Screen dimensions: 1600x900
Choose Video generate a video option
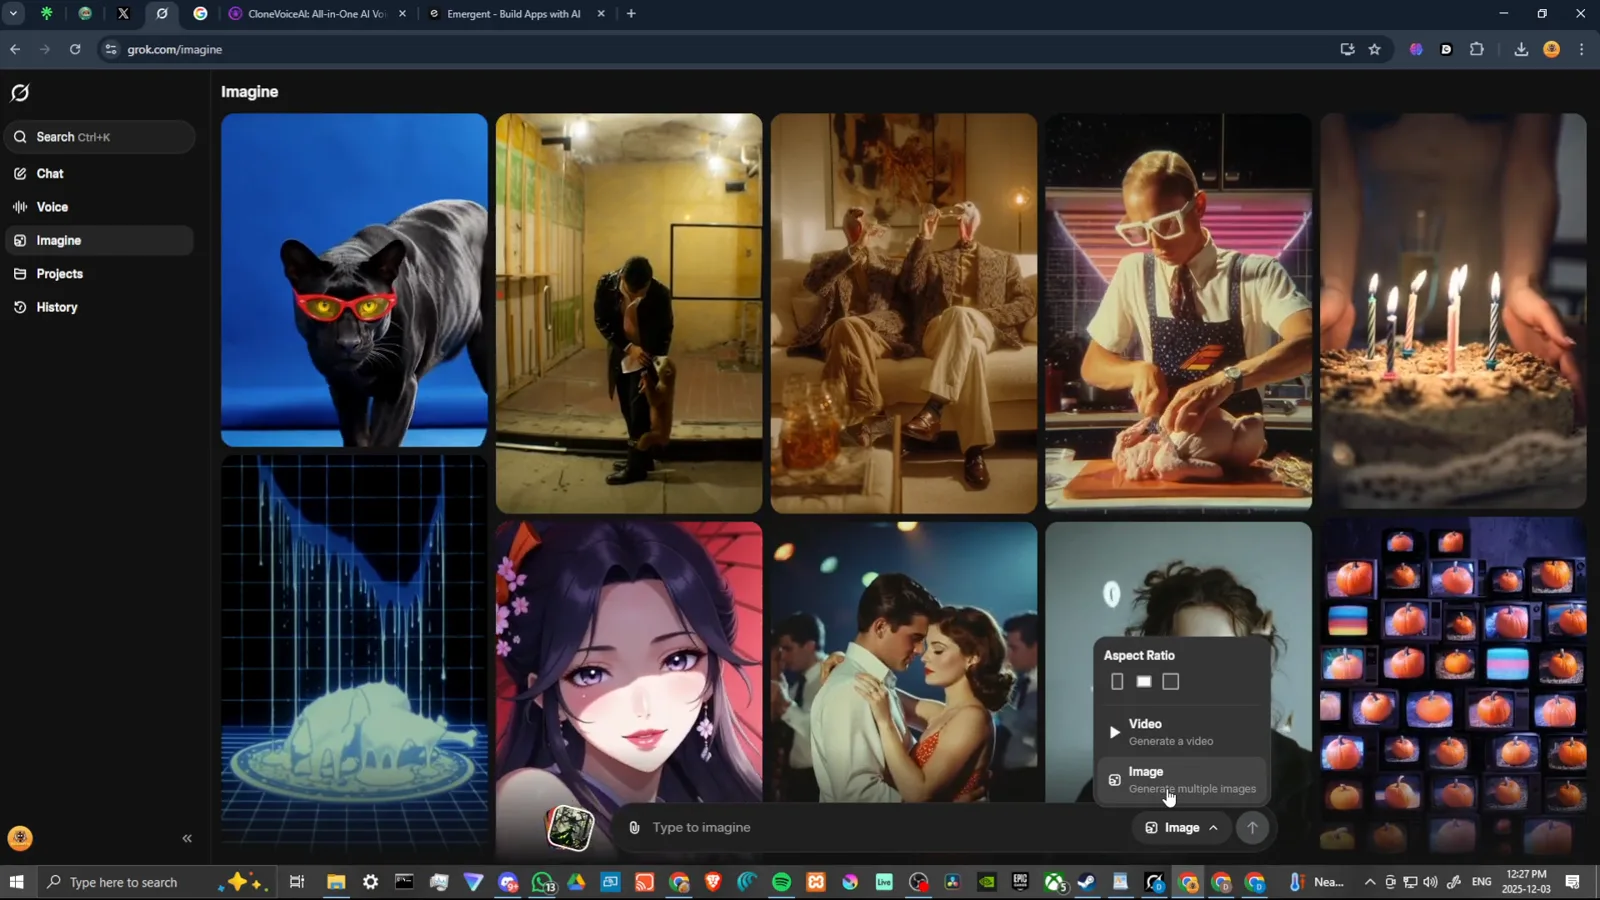coord(1182,732)
